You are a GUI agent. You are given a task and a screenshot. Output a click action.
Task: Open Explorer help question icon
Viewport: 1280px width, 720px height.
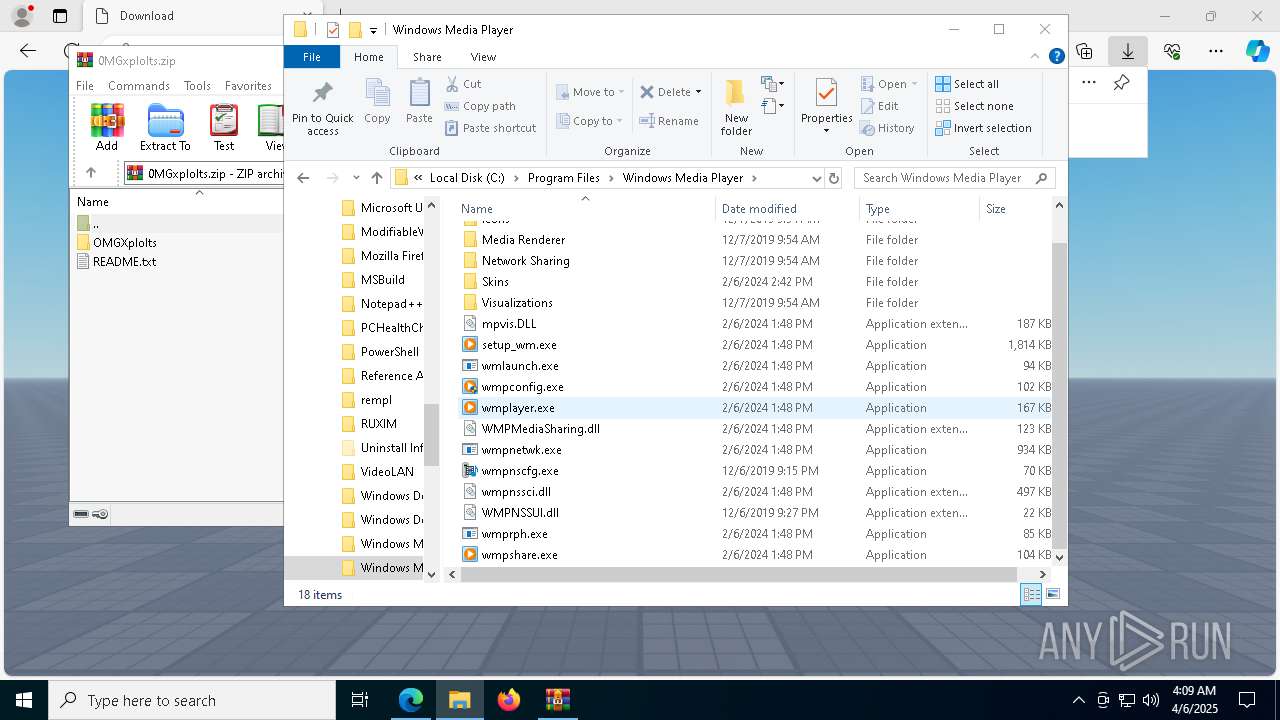(1056, 57)
